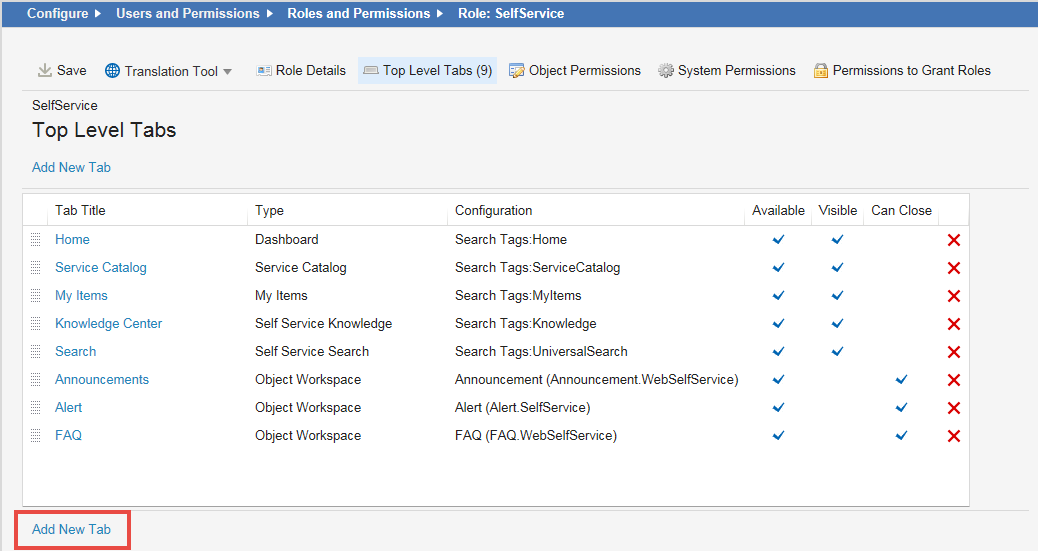Sort by the Tab Title column header
This screenshot has width=1038, height=551.
[x=80, y=211]
